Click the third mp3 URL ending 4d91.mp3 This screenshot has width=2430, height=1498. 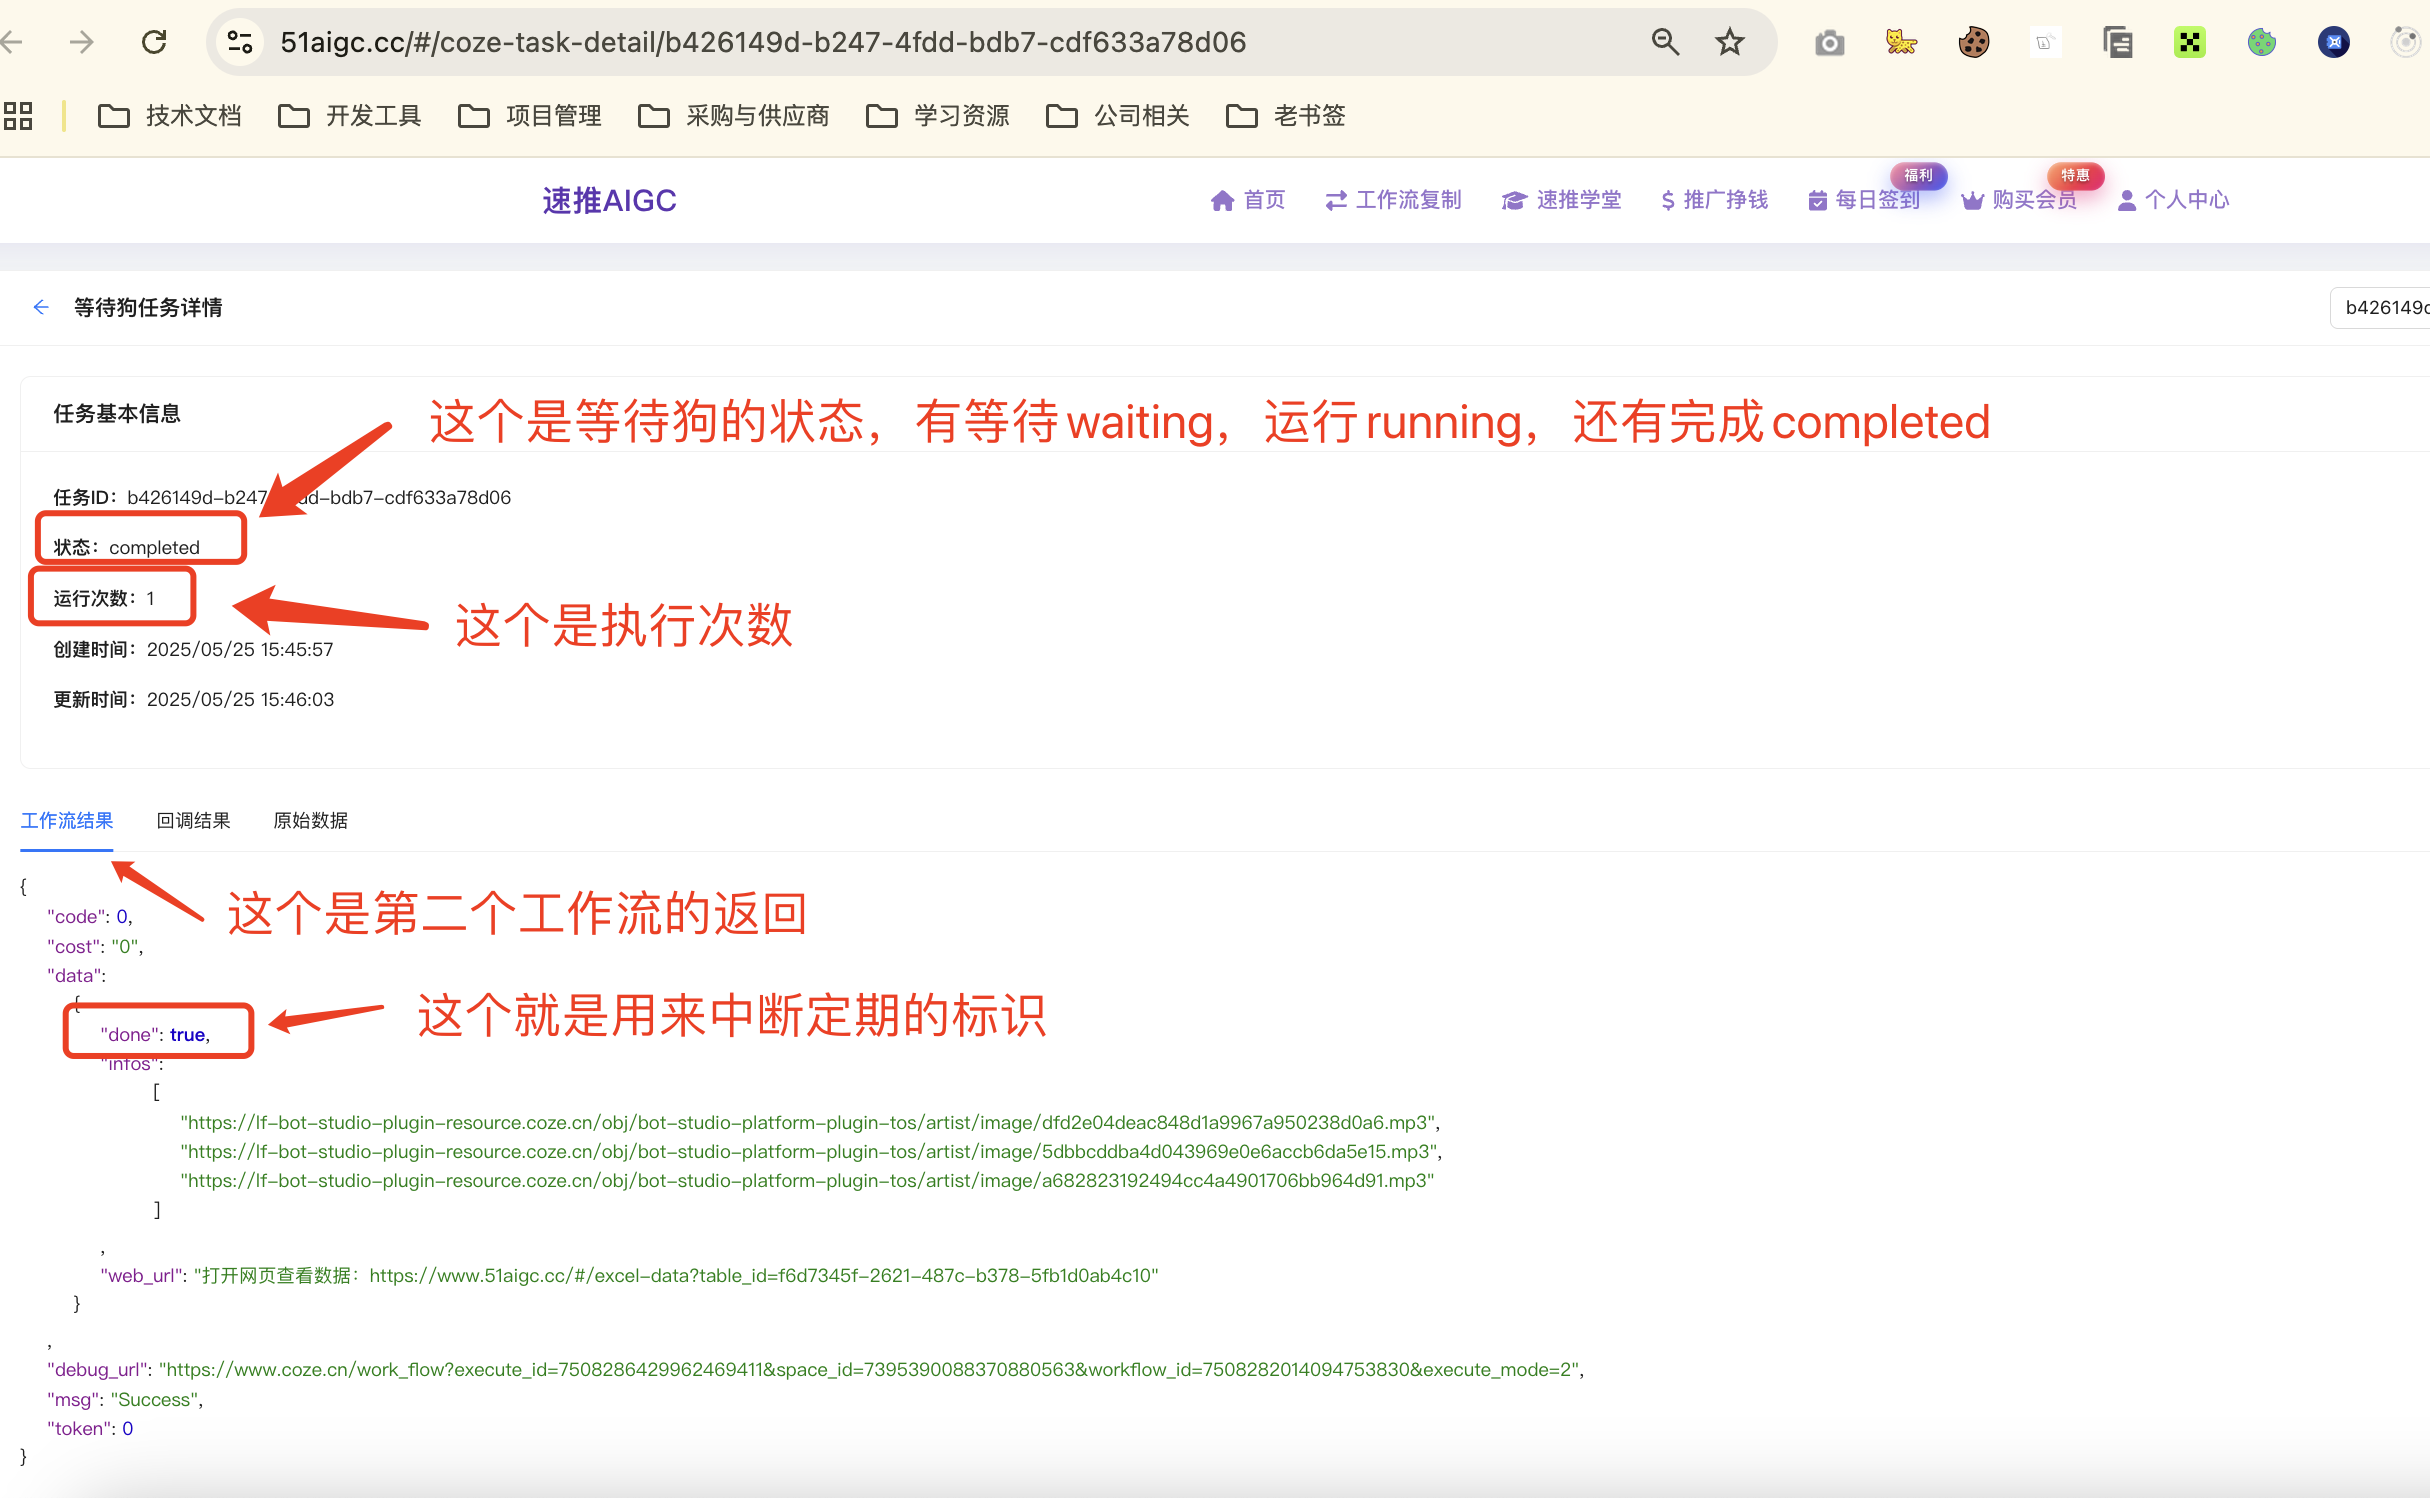pos(807,1180)
